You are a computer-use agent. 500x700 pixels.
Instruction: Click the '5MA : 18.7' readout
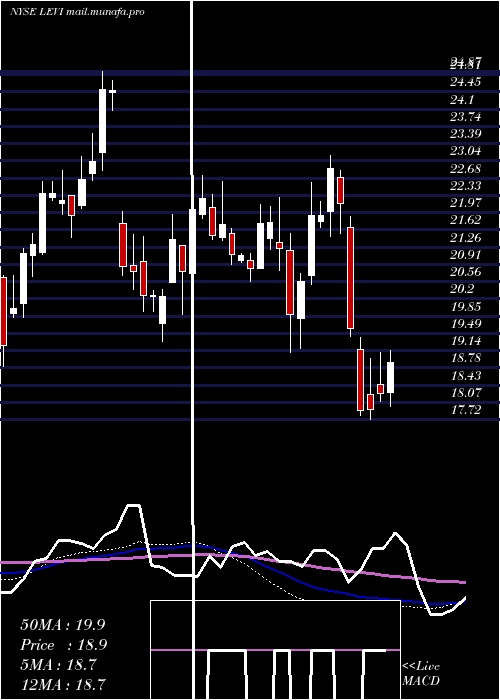(58, 665)
